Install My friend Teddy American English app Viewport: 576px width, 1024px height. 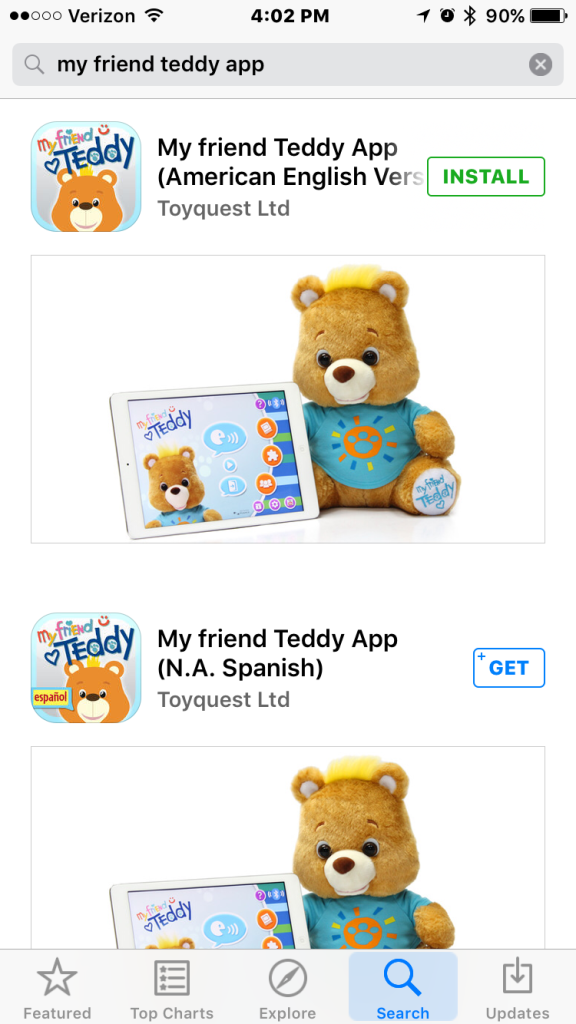[486, 176]
